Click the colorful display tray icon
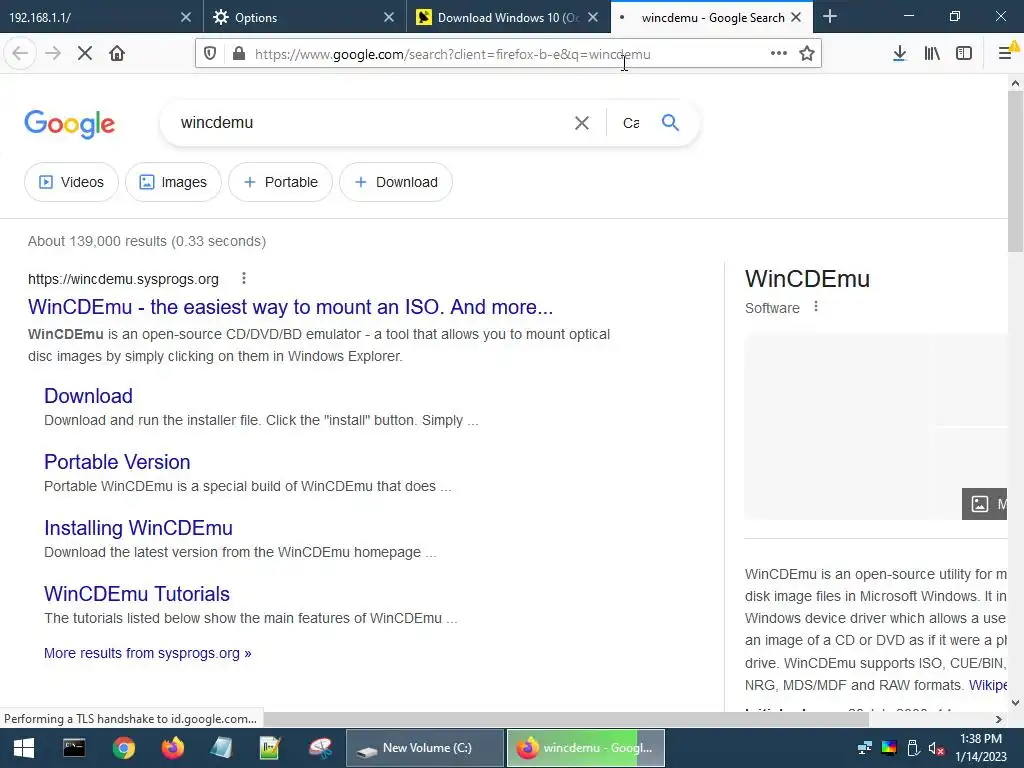The height and width of the screenshot is (768, 1024). point(889,748)
